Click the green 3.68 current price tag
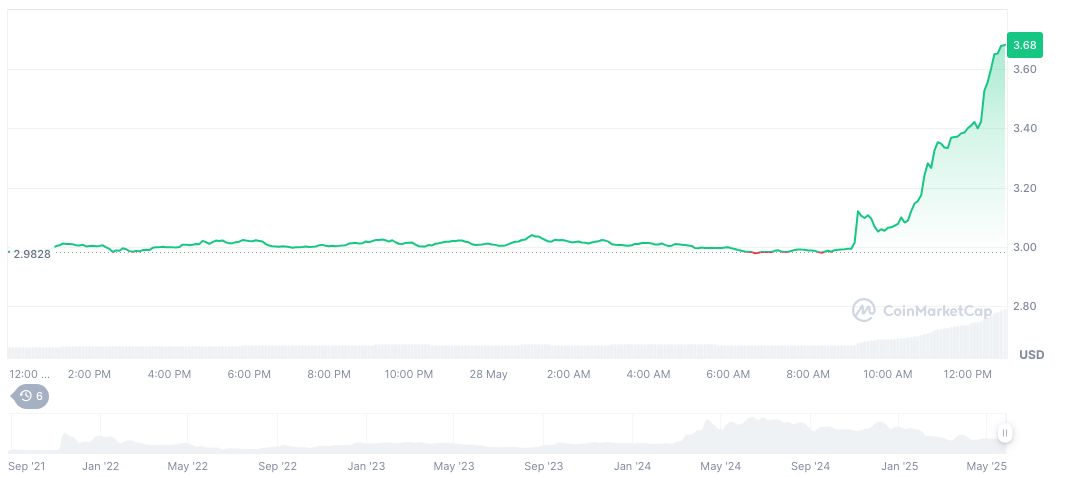Viewport: 1072px width, 477px height. tap(1024, 45)
